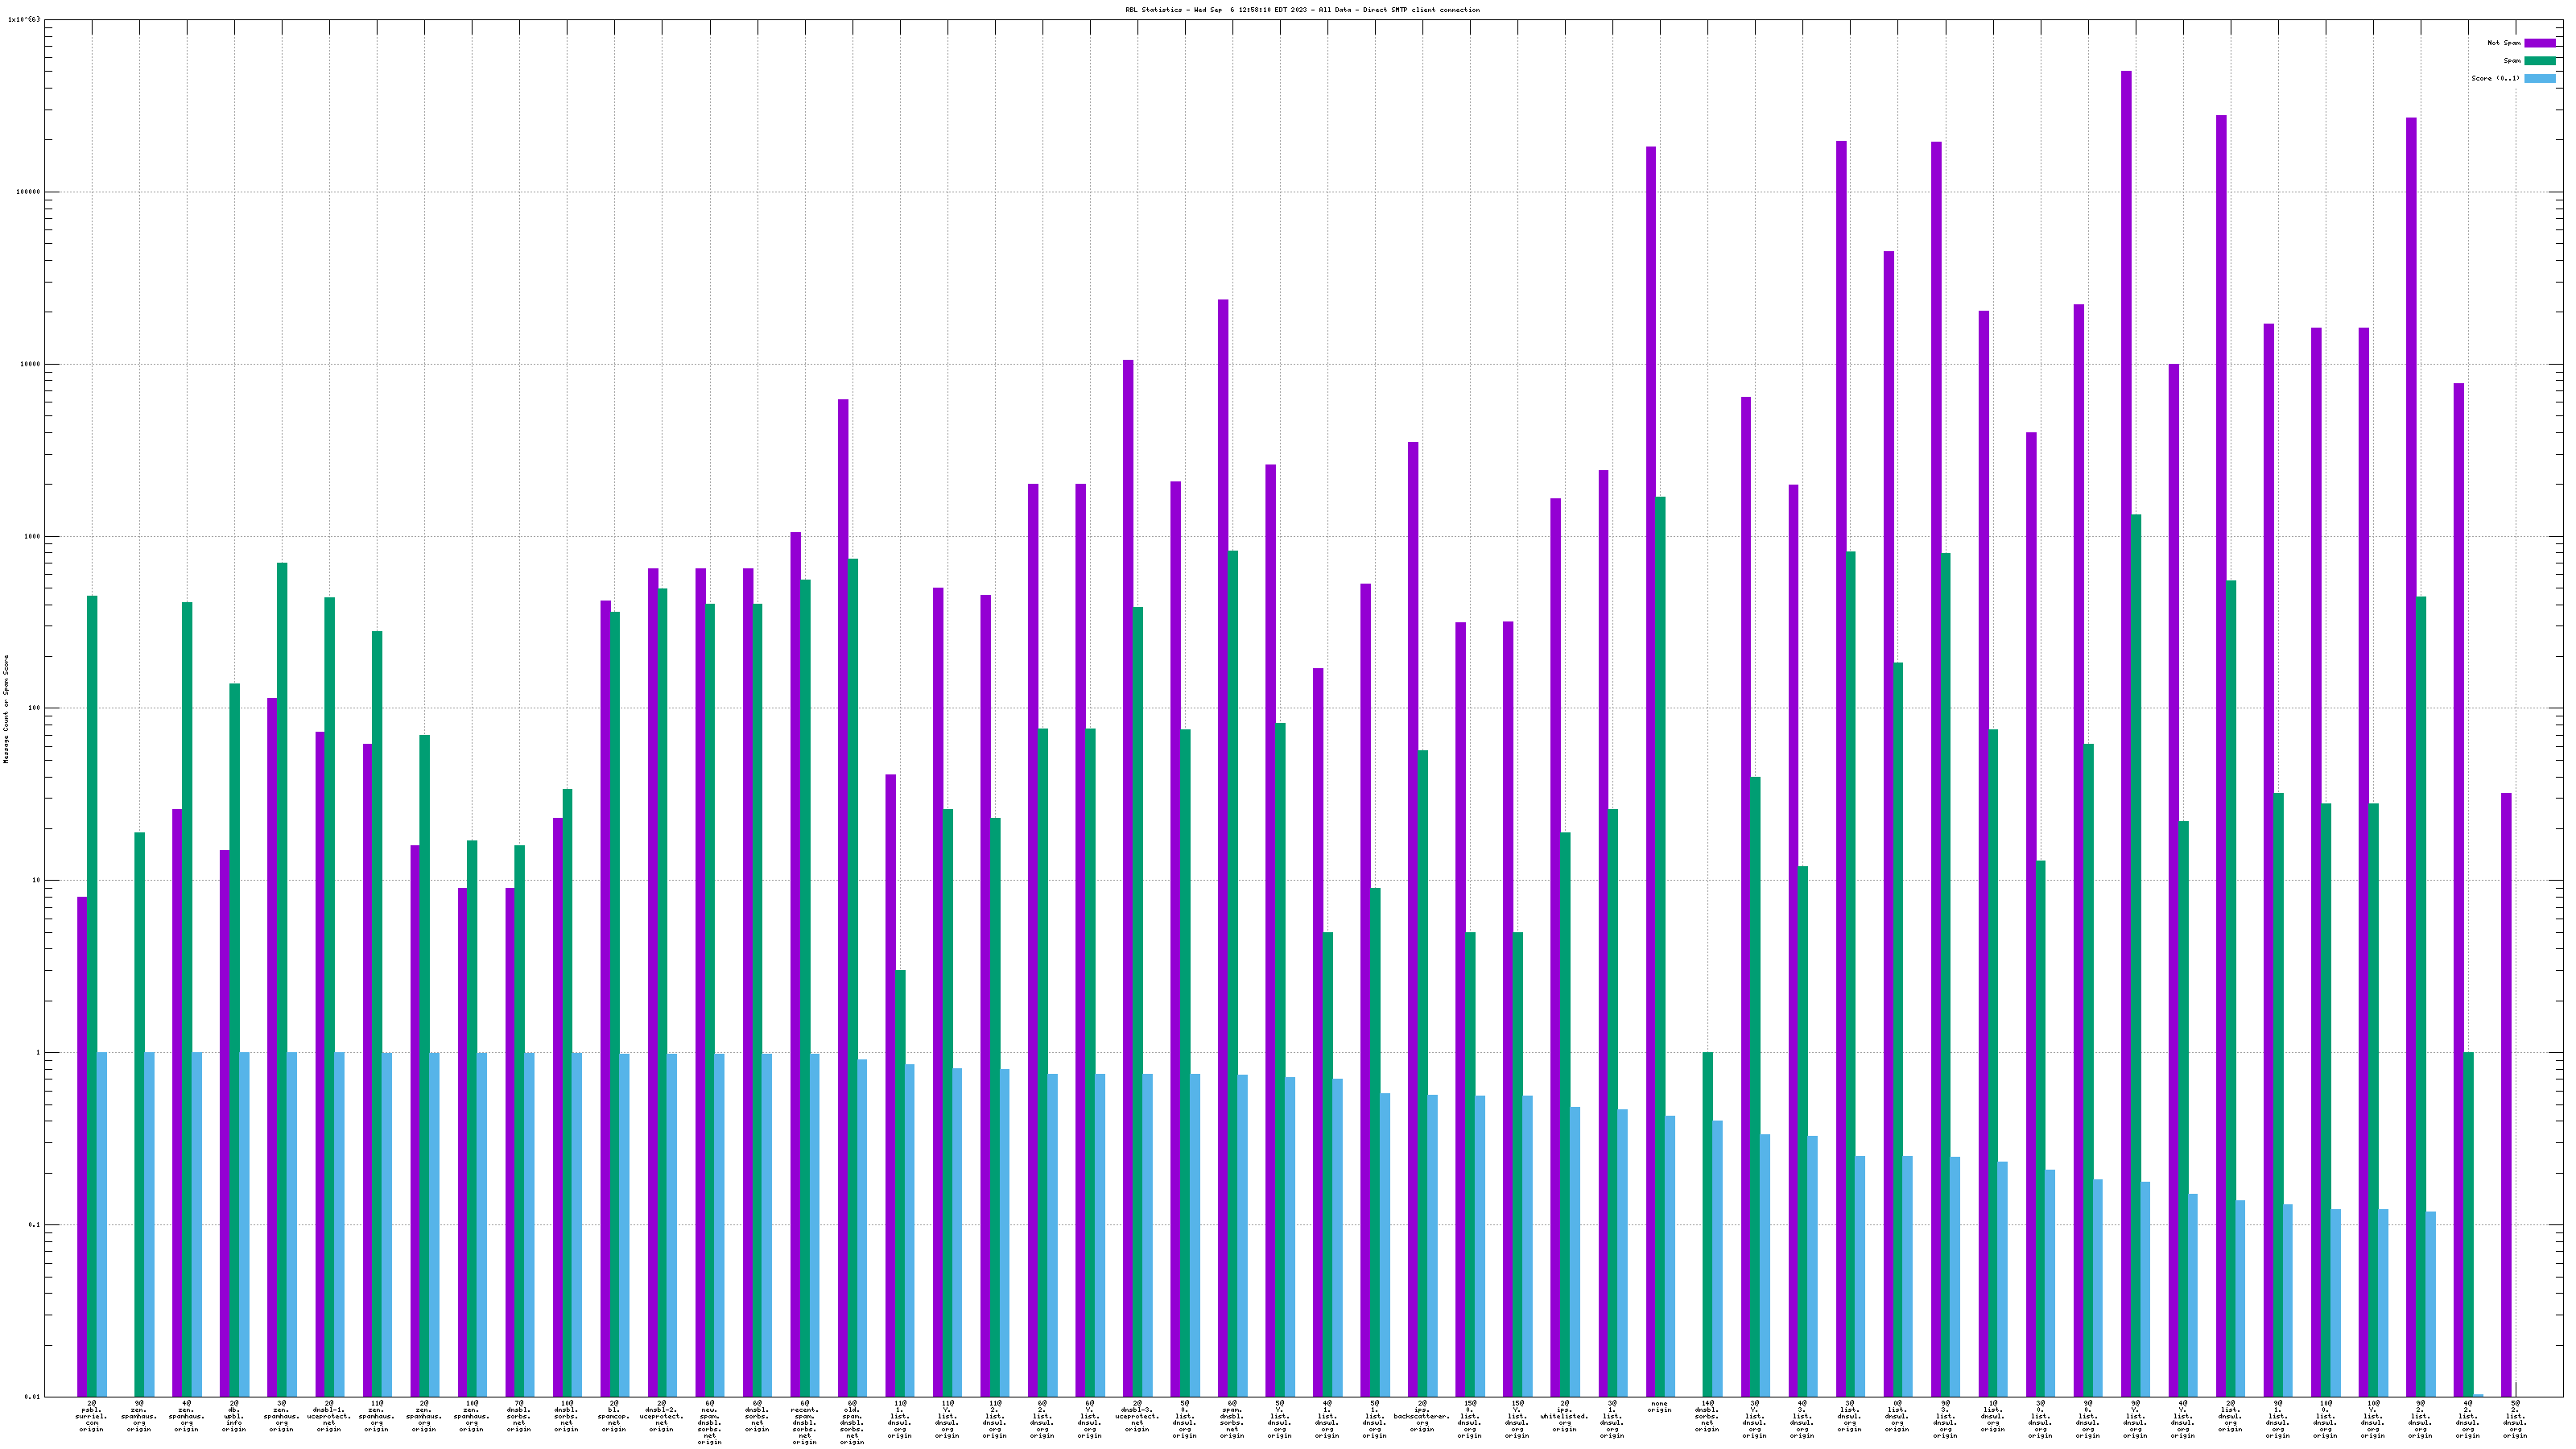Click the 'none origin' x-axis label

tap(1659, 1407)
